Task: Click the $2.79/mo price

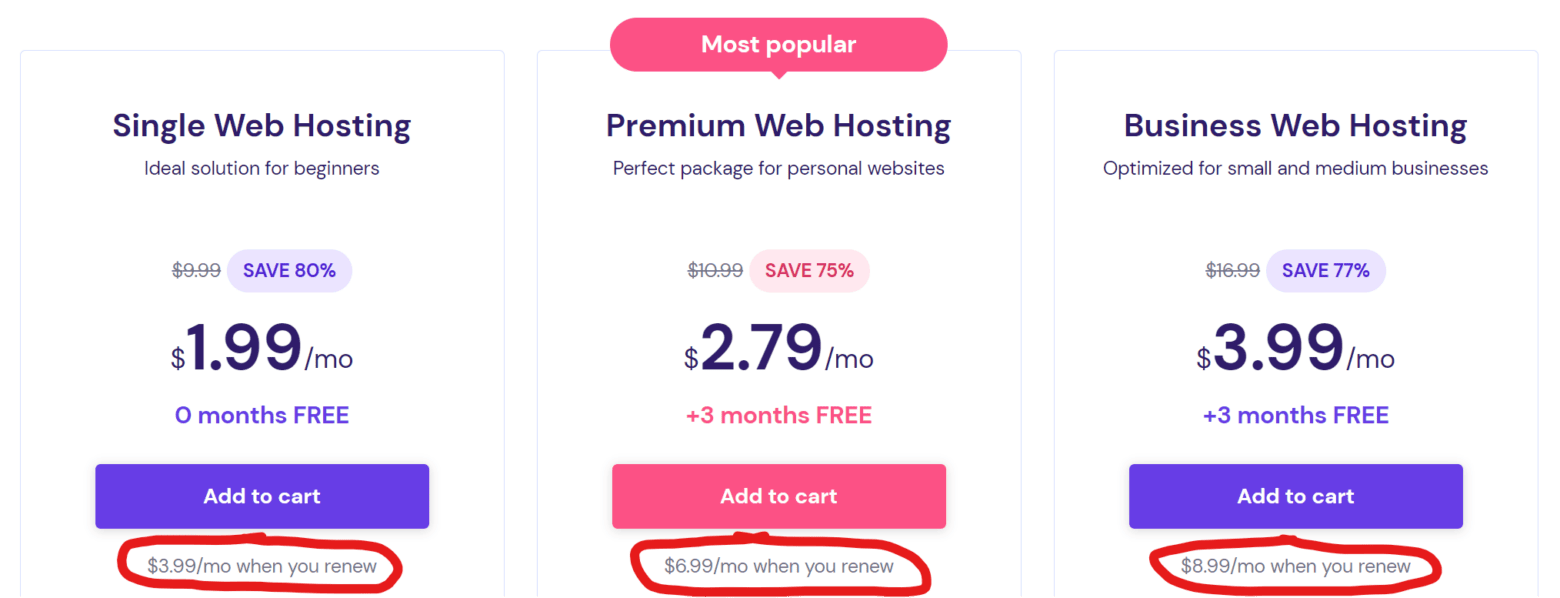Action: pos(778,350)
